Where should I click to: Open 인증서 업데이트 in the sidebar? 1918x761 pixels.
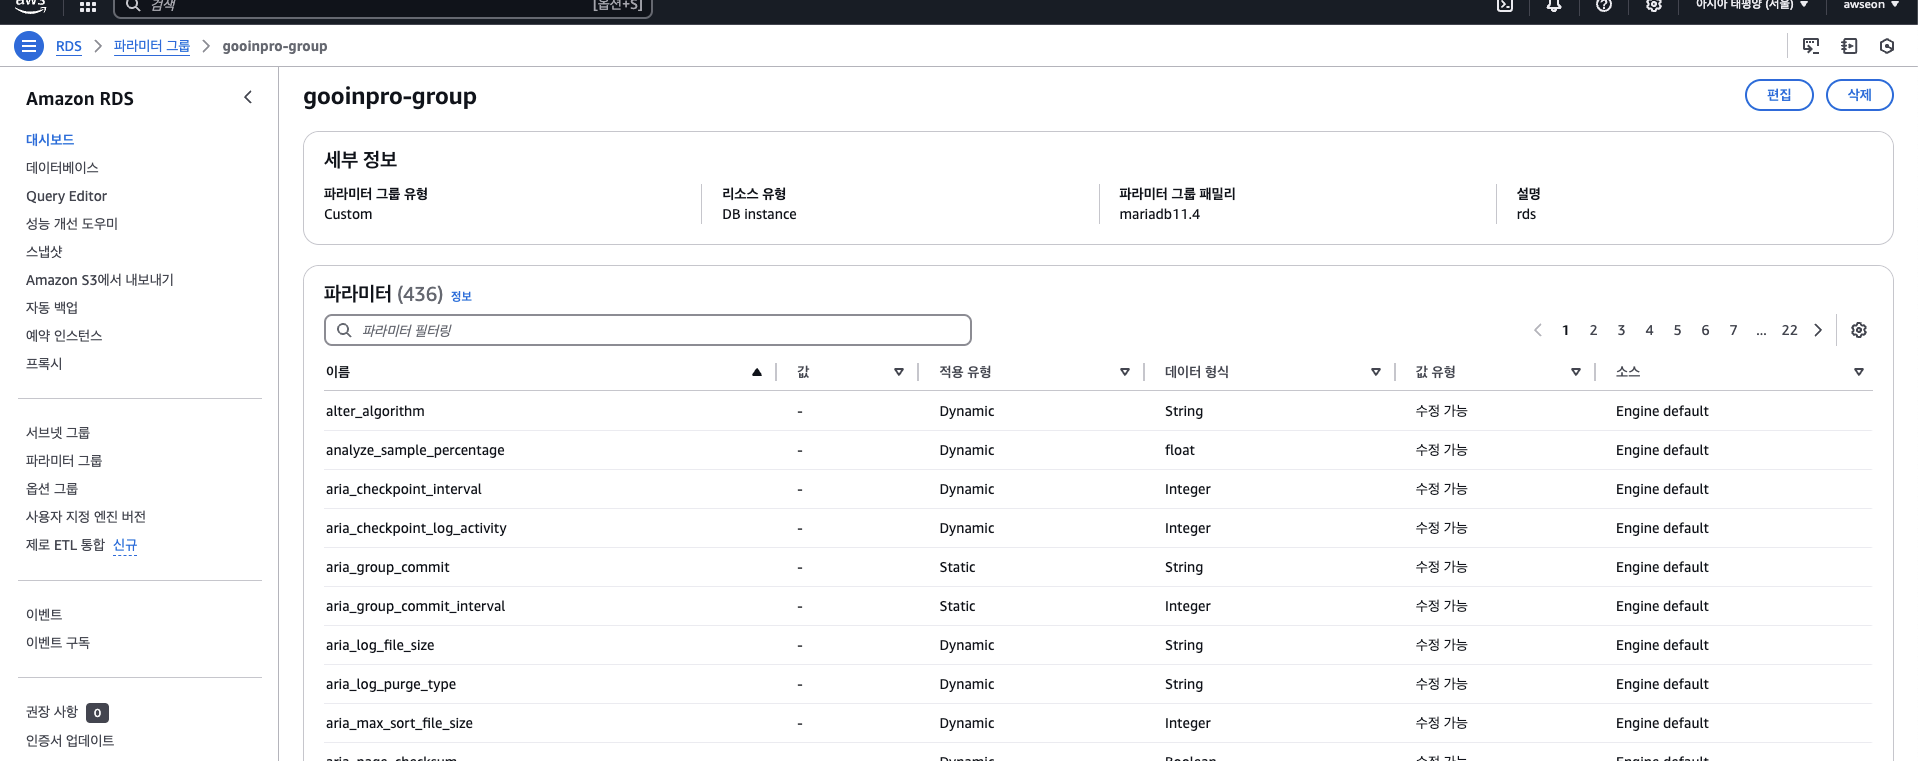[70, 741]
